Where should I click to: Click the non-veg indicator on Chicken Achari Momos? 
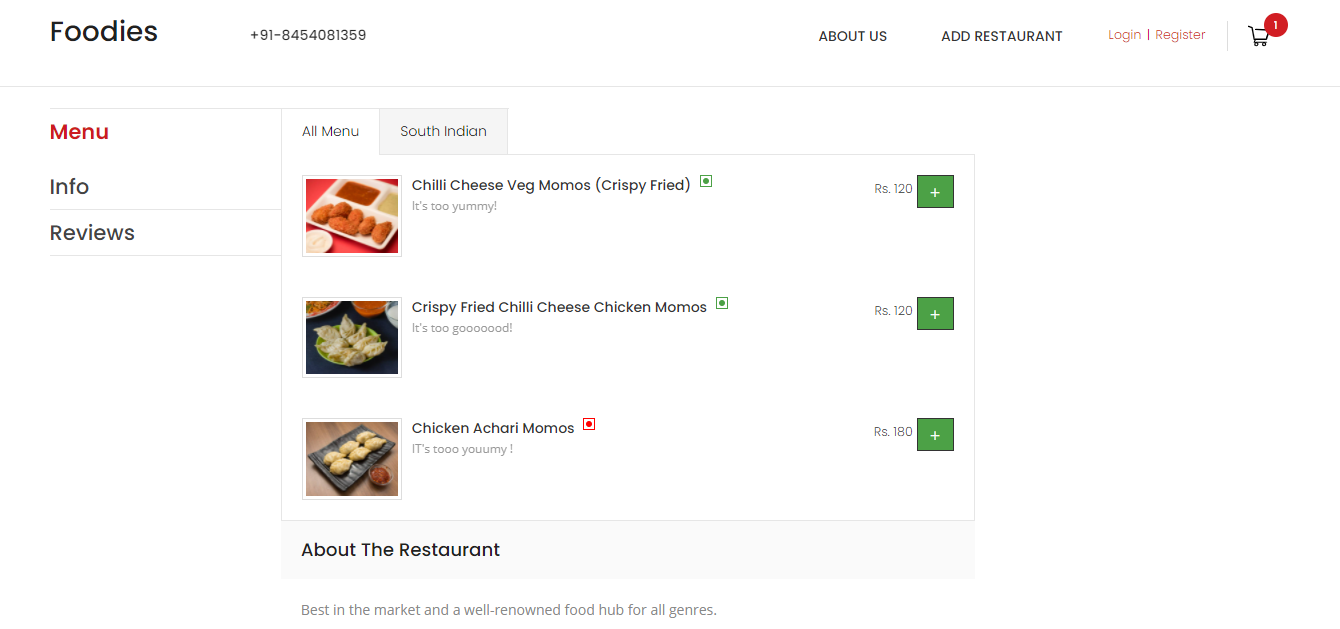click(588, 424)
